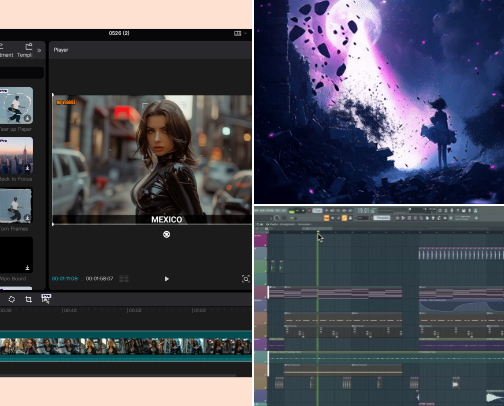Open the full-screen preview icon in Player
Image resolution: width=504 pixels, height=406 pixels.
[x=246, y=279]
